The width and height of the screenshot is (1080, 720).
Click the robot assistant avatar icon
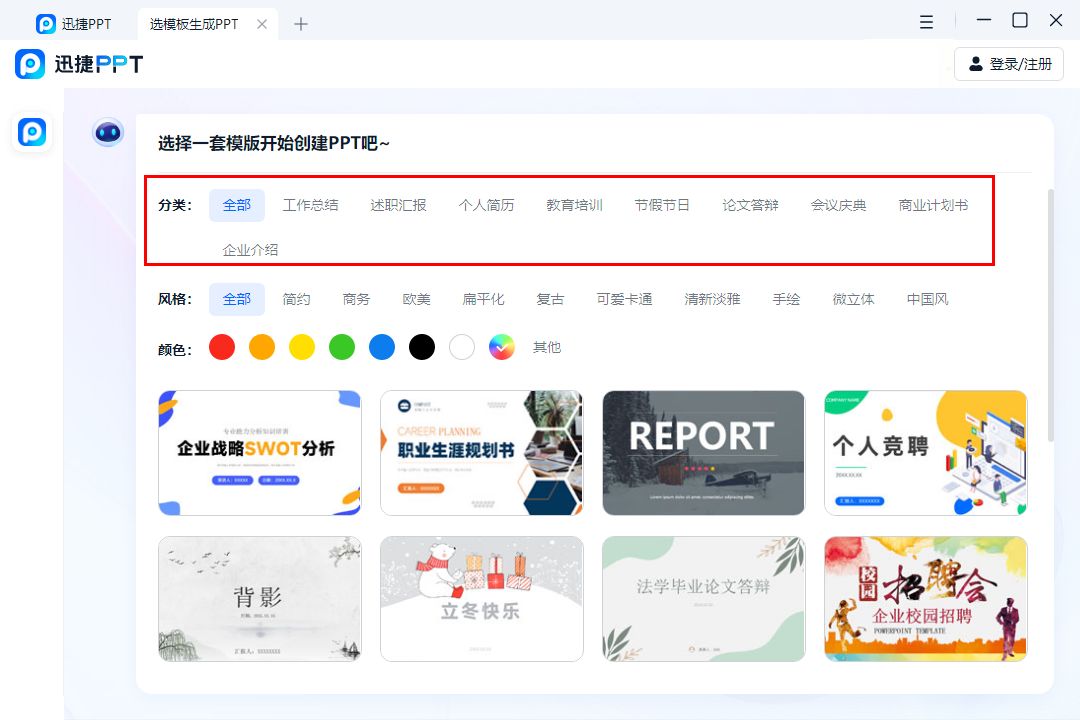tap(108, 132)
